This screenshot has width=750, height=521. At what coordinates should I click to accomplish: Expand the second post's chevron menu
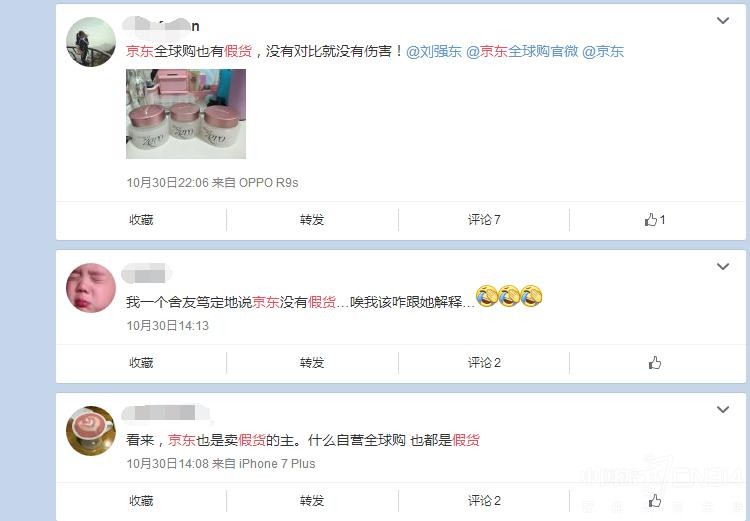(723, 266)
